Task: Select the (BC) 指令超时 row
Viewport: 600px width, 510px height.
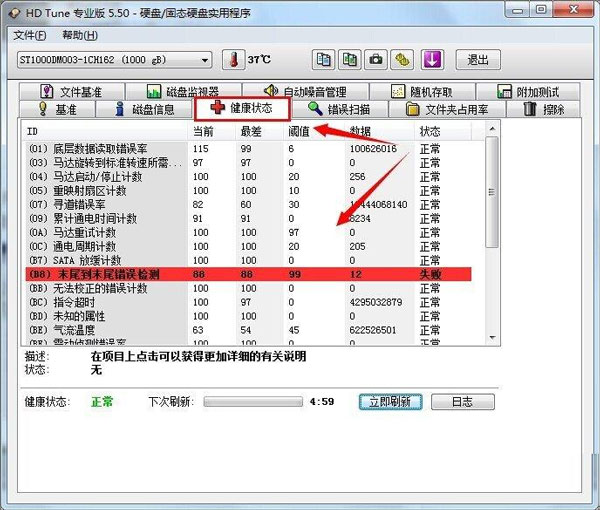Action: [249, 302]
